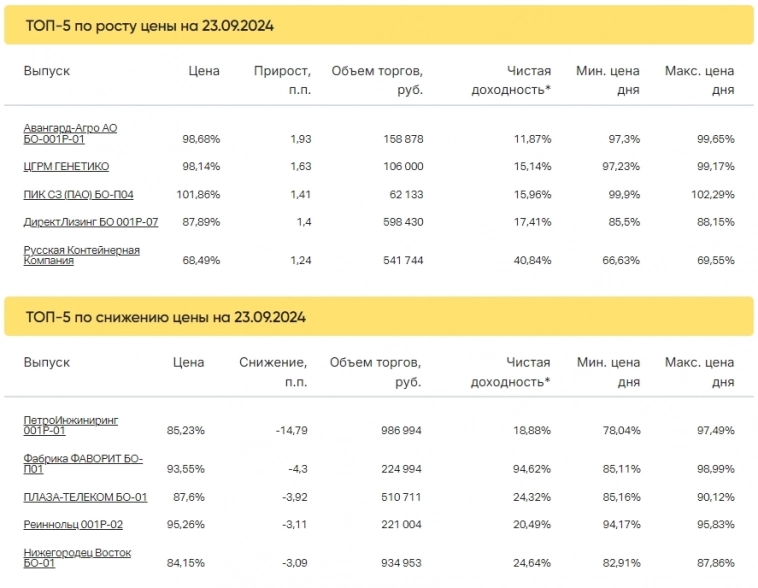This screenshot has height=588, width=758.
Task: Click the 1,93 price growth value
Action: (301, 138)
